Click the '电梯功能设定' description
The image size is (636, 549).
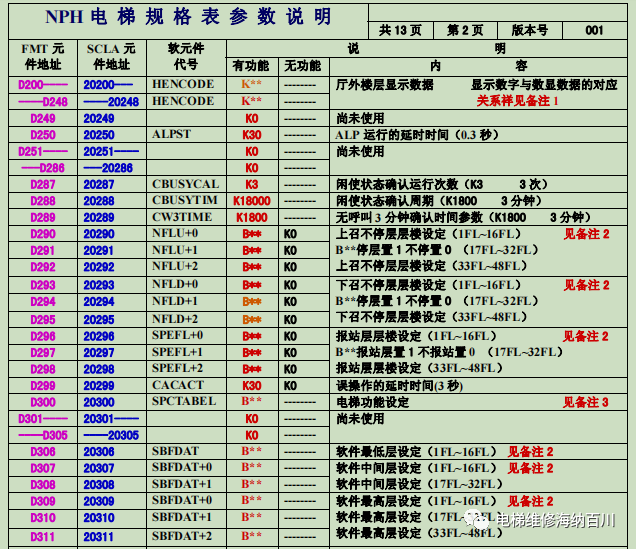coord(372,402)
